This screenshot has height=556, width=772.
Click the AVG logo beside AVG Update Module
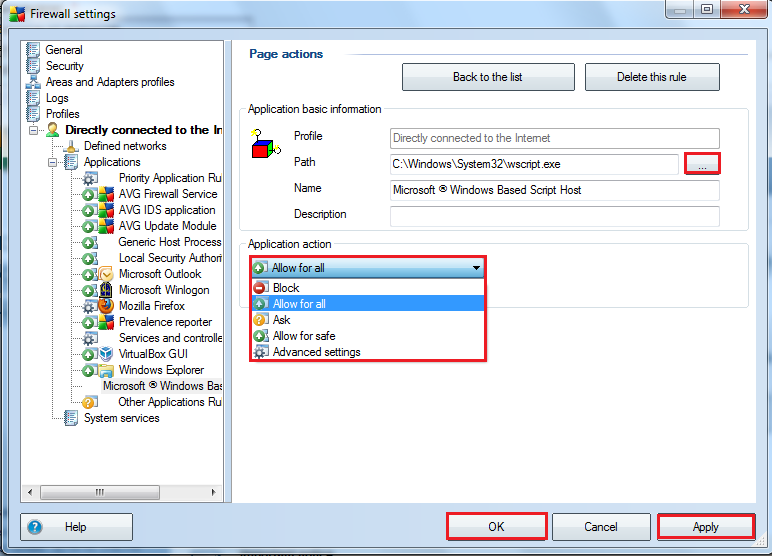tap(106, 227)
